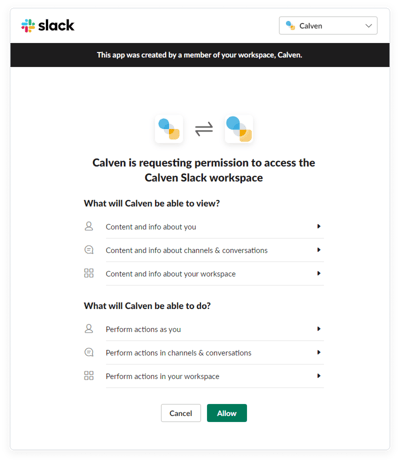Click grid icon beside Perform actions in workspace
Viewport: 400px width, 462px height.
tap(89, 376)
